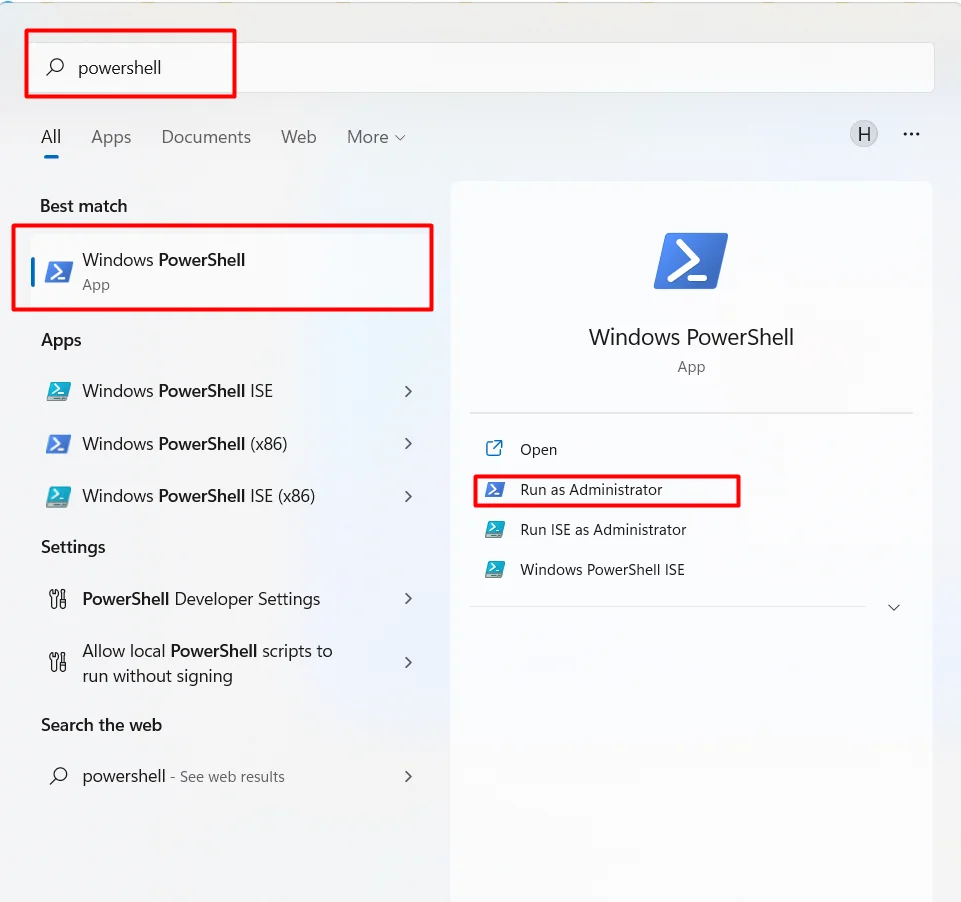Click the Windows PowerShell ISE icon in preview
Screen dimensions: 961x902
[495, 569]
